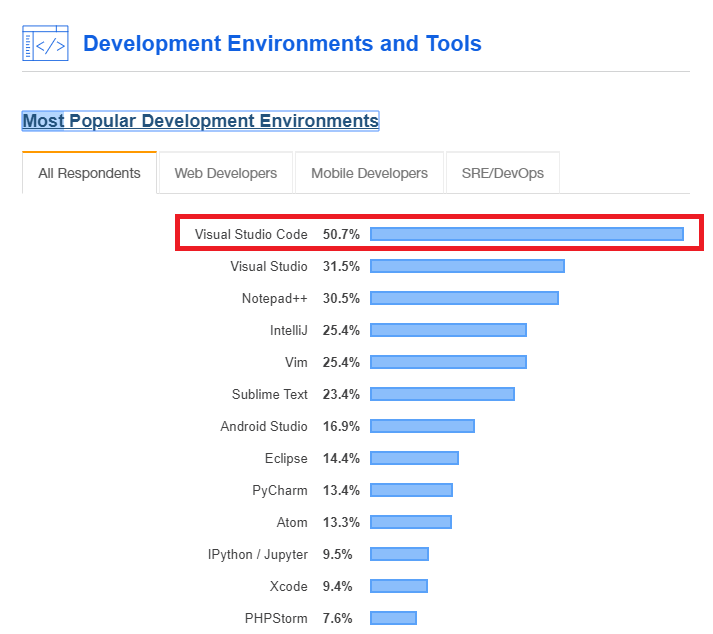This screenshot has height=634, width=713.
Task: Click the Atom label
Action: click(292, 523)
